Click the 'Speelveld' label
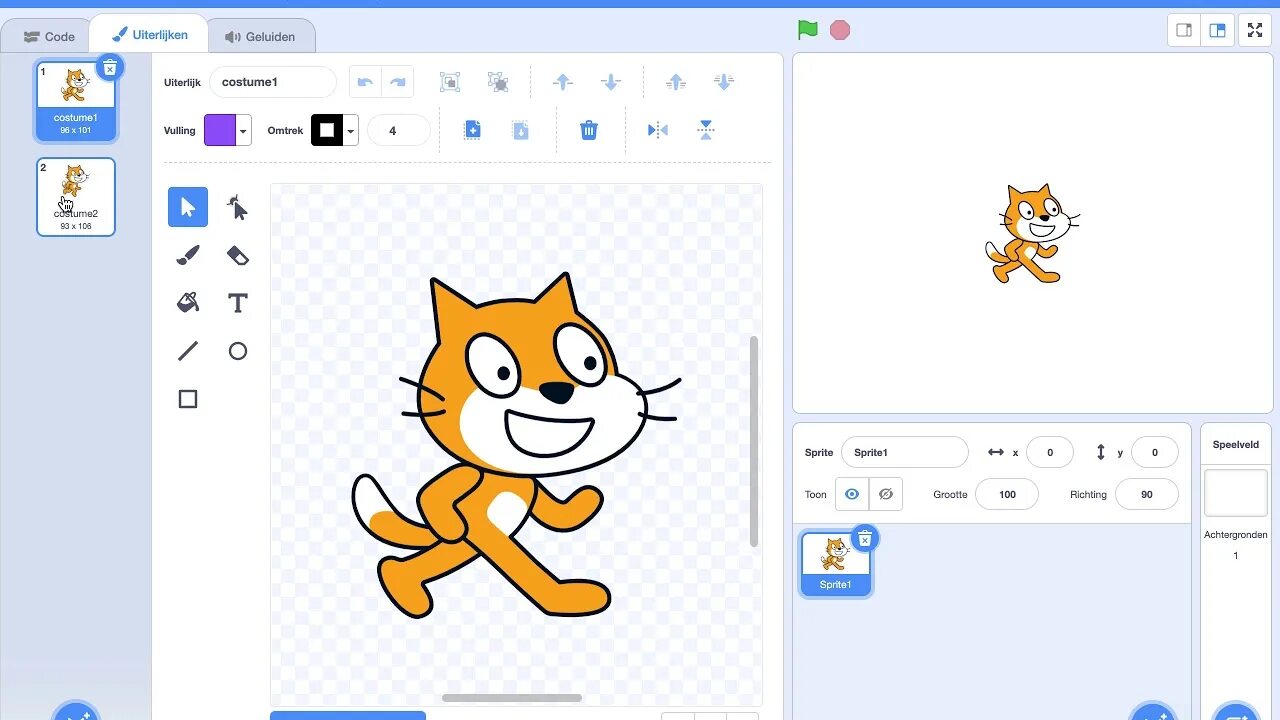Screen dimensions: 1280x720 click(1236, 444)
